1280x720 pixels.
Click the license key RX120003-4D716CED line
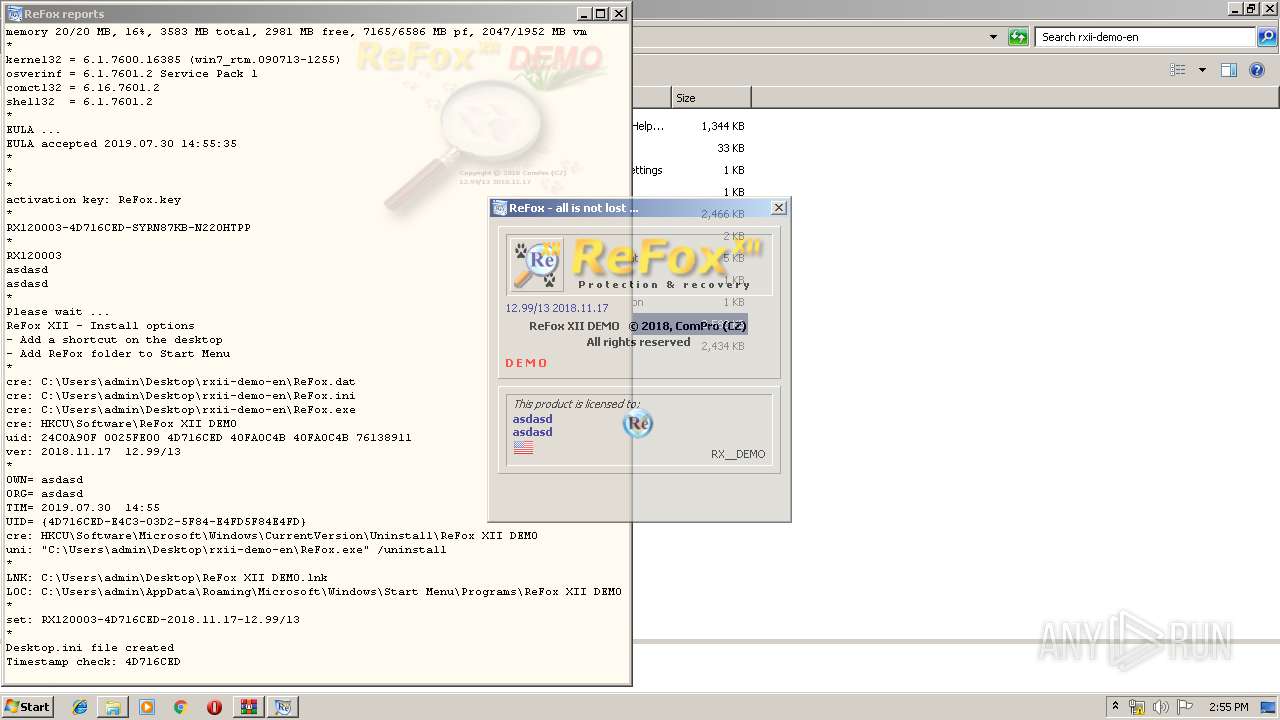128,227
